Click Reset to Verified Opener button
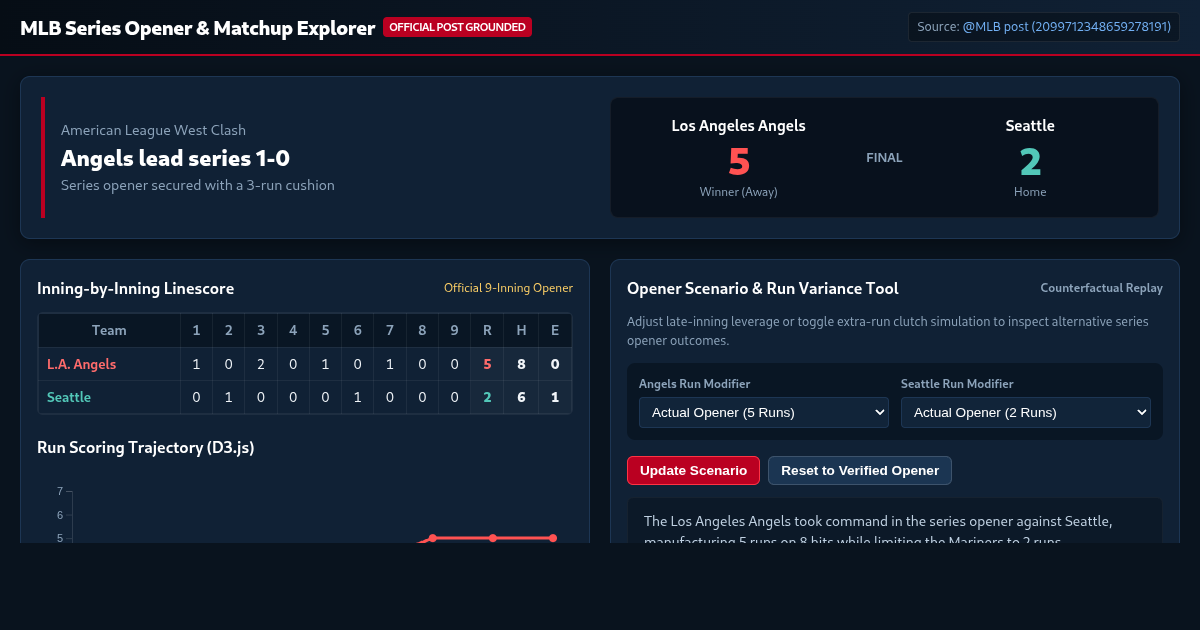This screenshot has height=630, width=1200. 860,470
